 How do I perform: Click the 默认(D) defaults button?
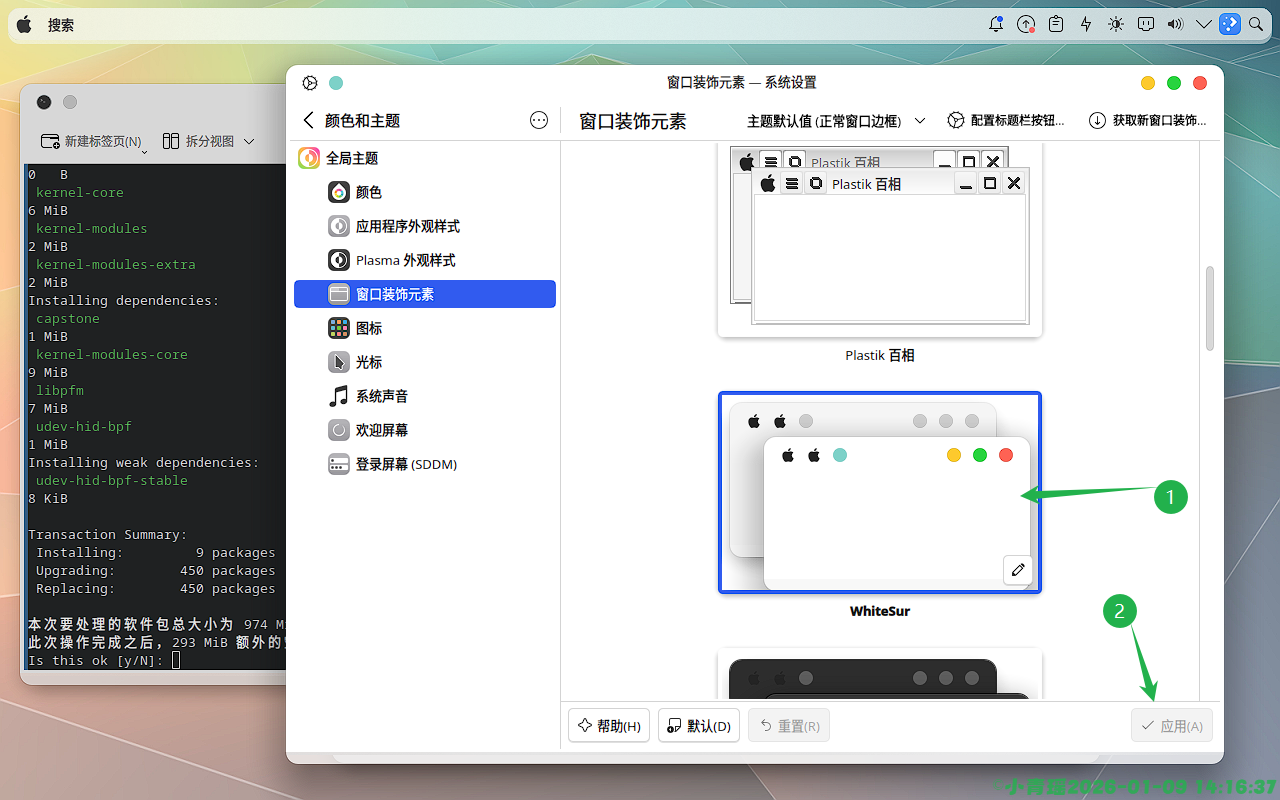pyautogui.click(x=698, y=726)
